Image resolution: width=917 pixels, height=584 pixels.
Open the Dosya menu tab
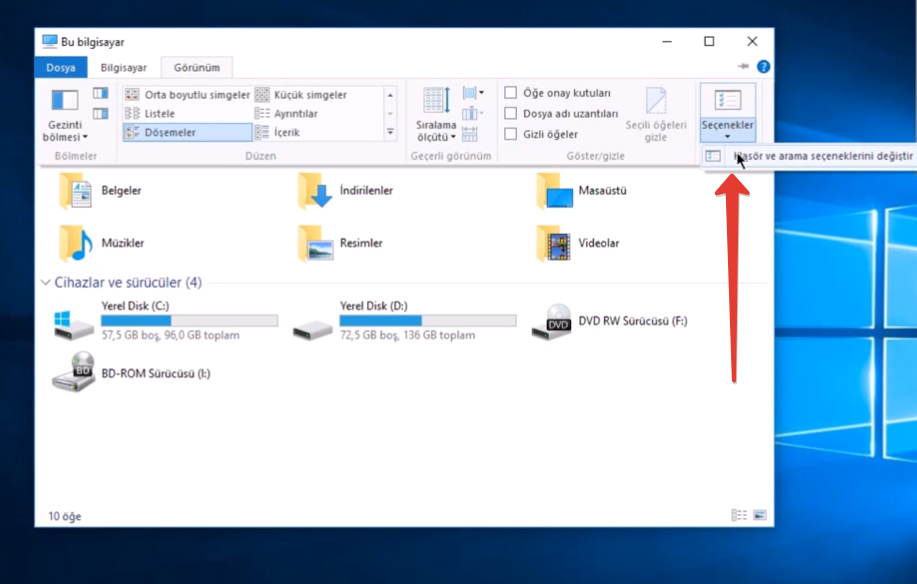pos(61,67)
